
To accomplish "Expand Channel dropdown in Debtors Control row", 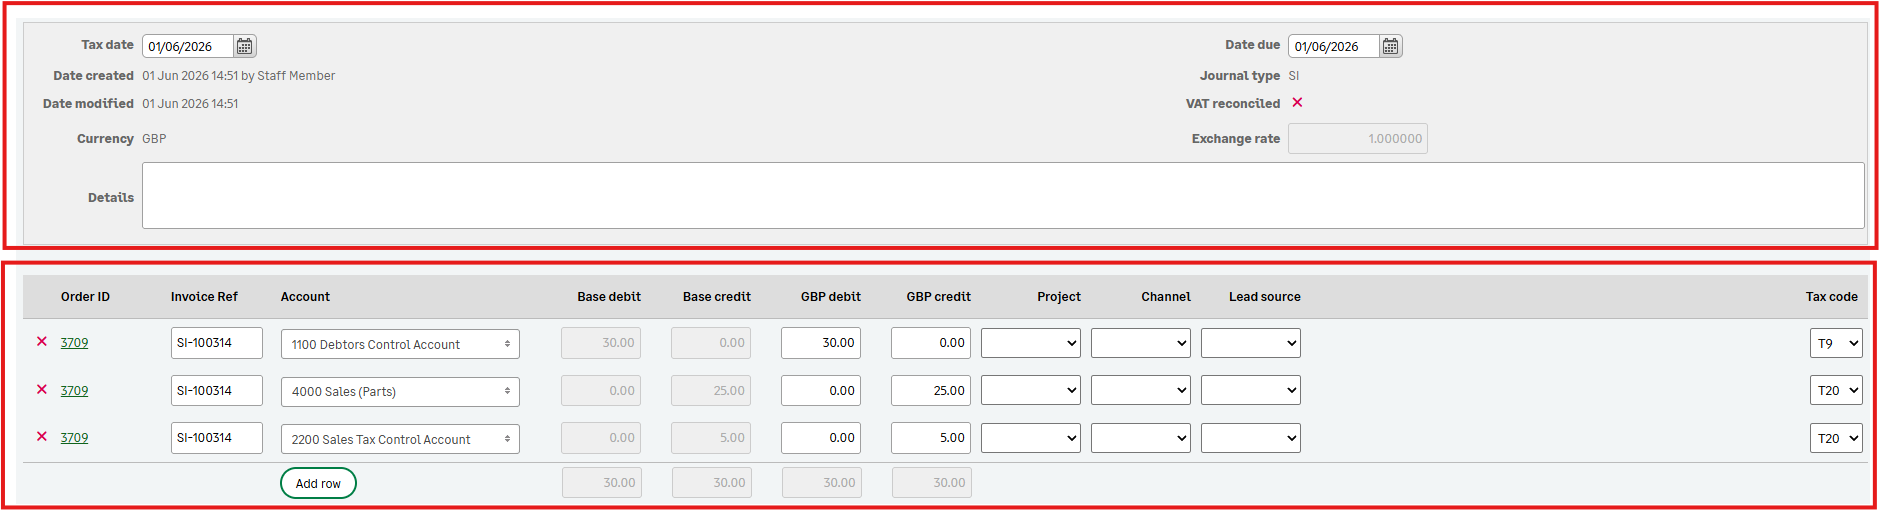I will pos(1141,343).
